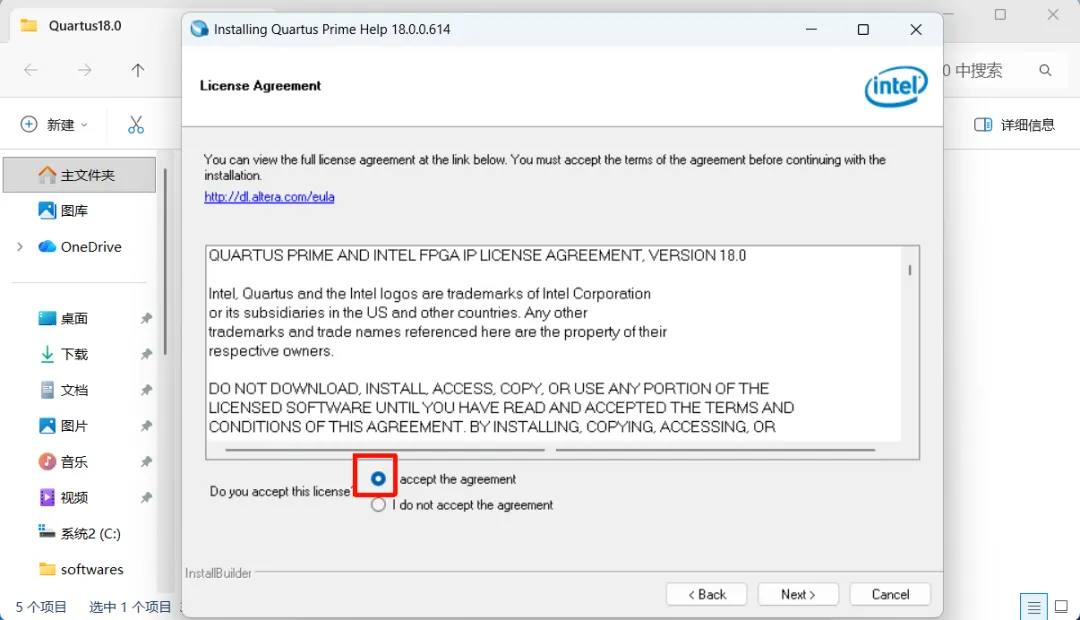Switch Explorer to details list view
Viewport: 1080px width, 620px height.
pos(1033,607)
